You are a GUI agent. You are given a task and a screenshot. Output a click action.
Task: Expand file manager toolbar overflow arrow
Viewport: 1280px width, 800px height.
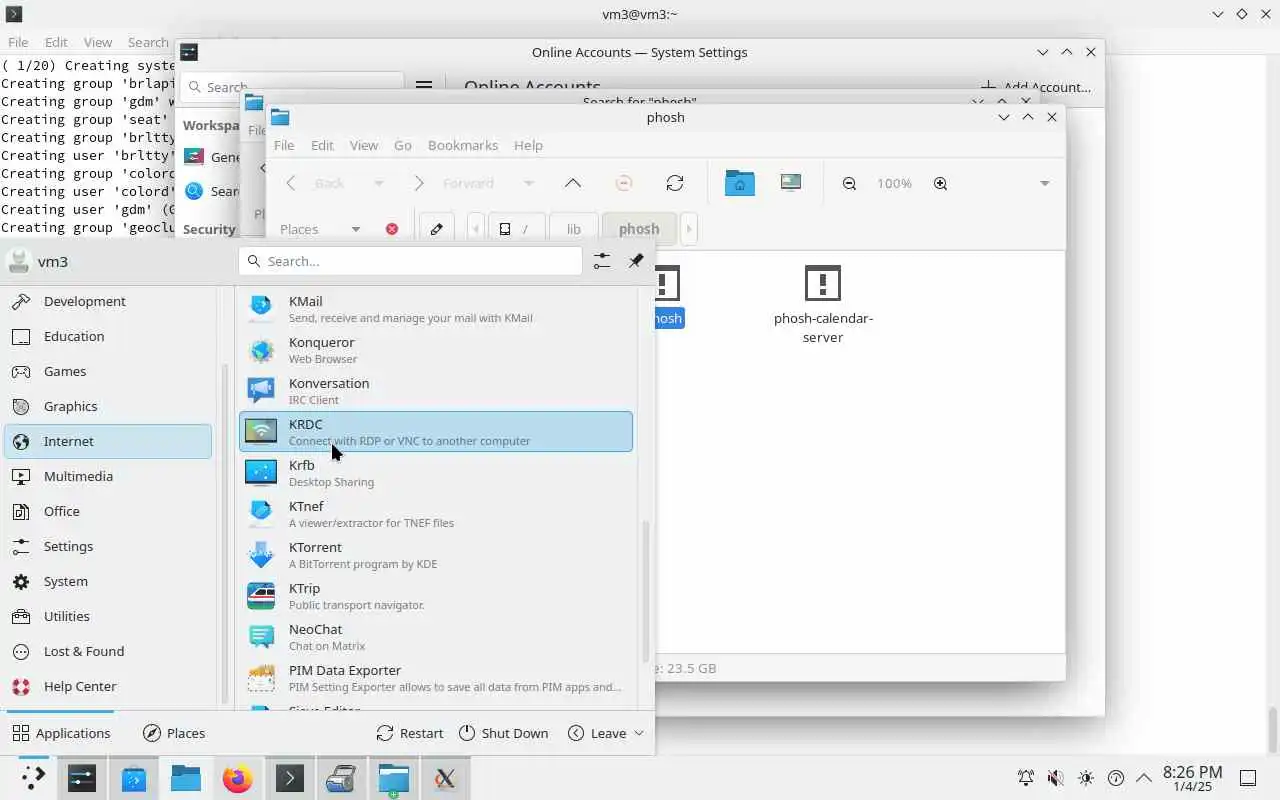coord(1044,183)
